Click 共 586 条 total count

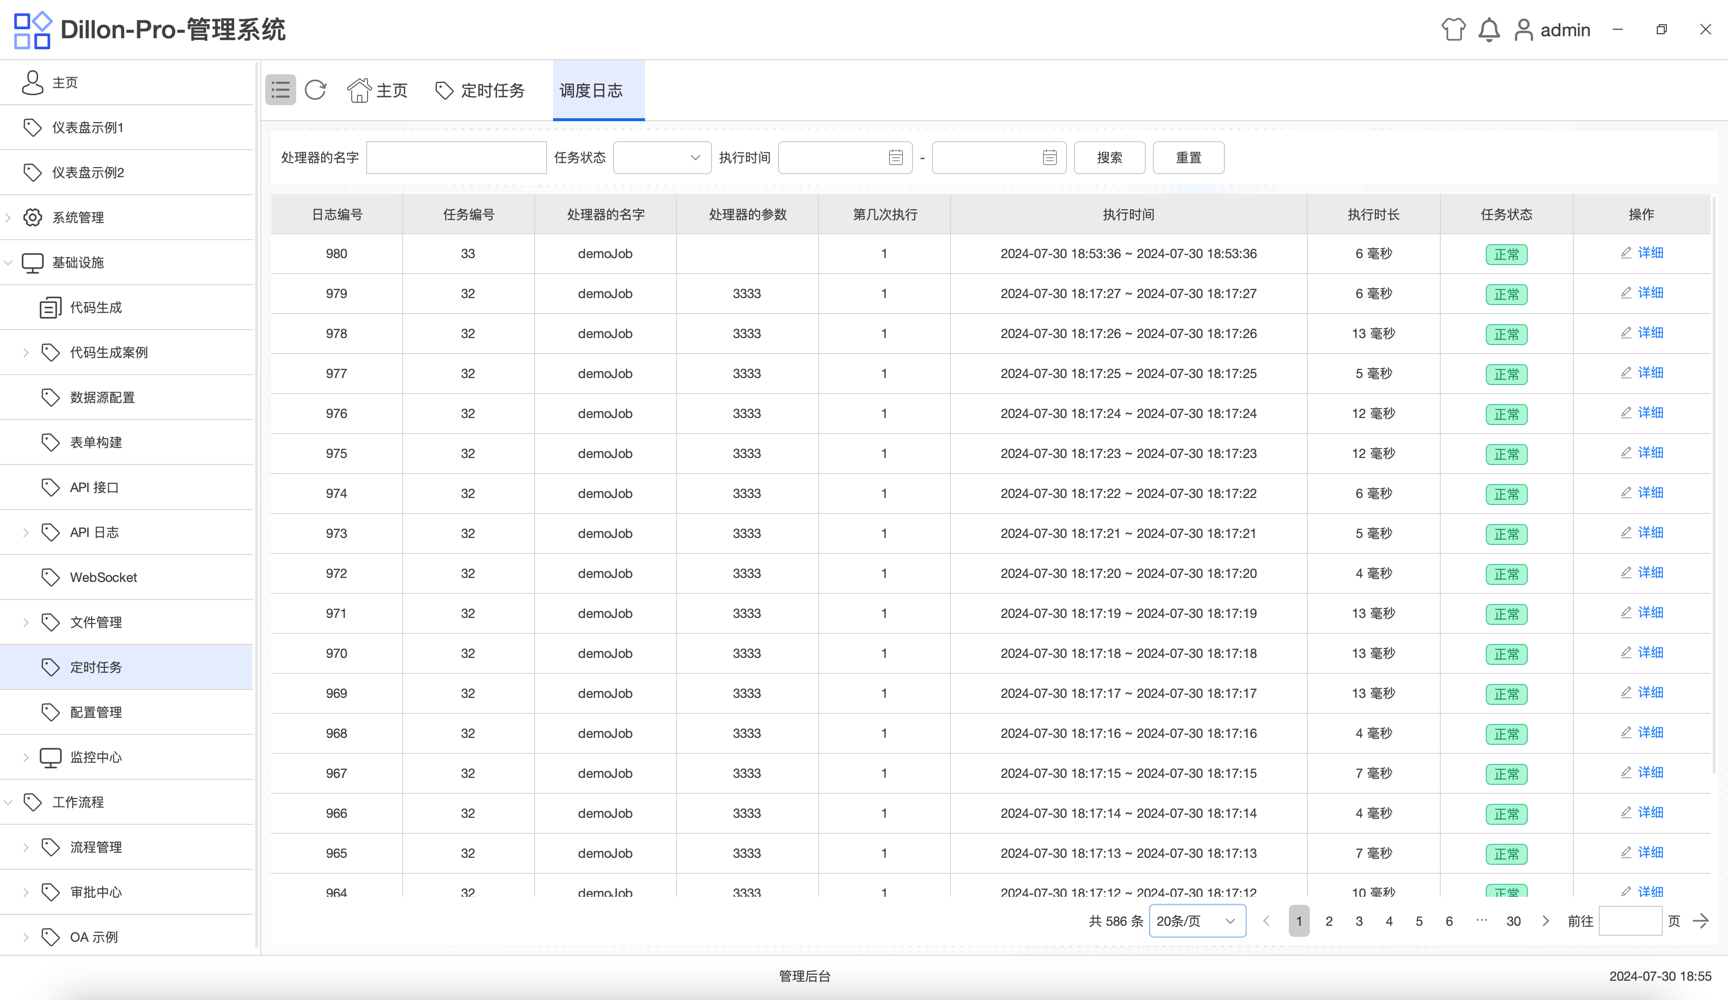pyautogui.click(x=1115, y=921)
